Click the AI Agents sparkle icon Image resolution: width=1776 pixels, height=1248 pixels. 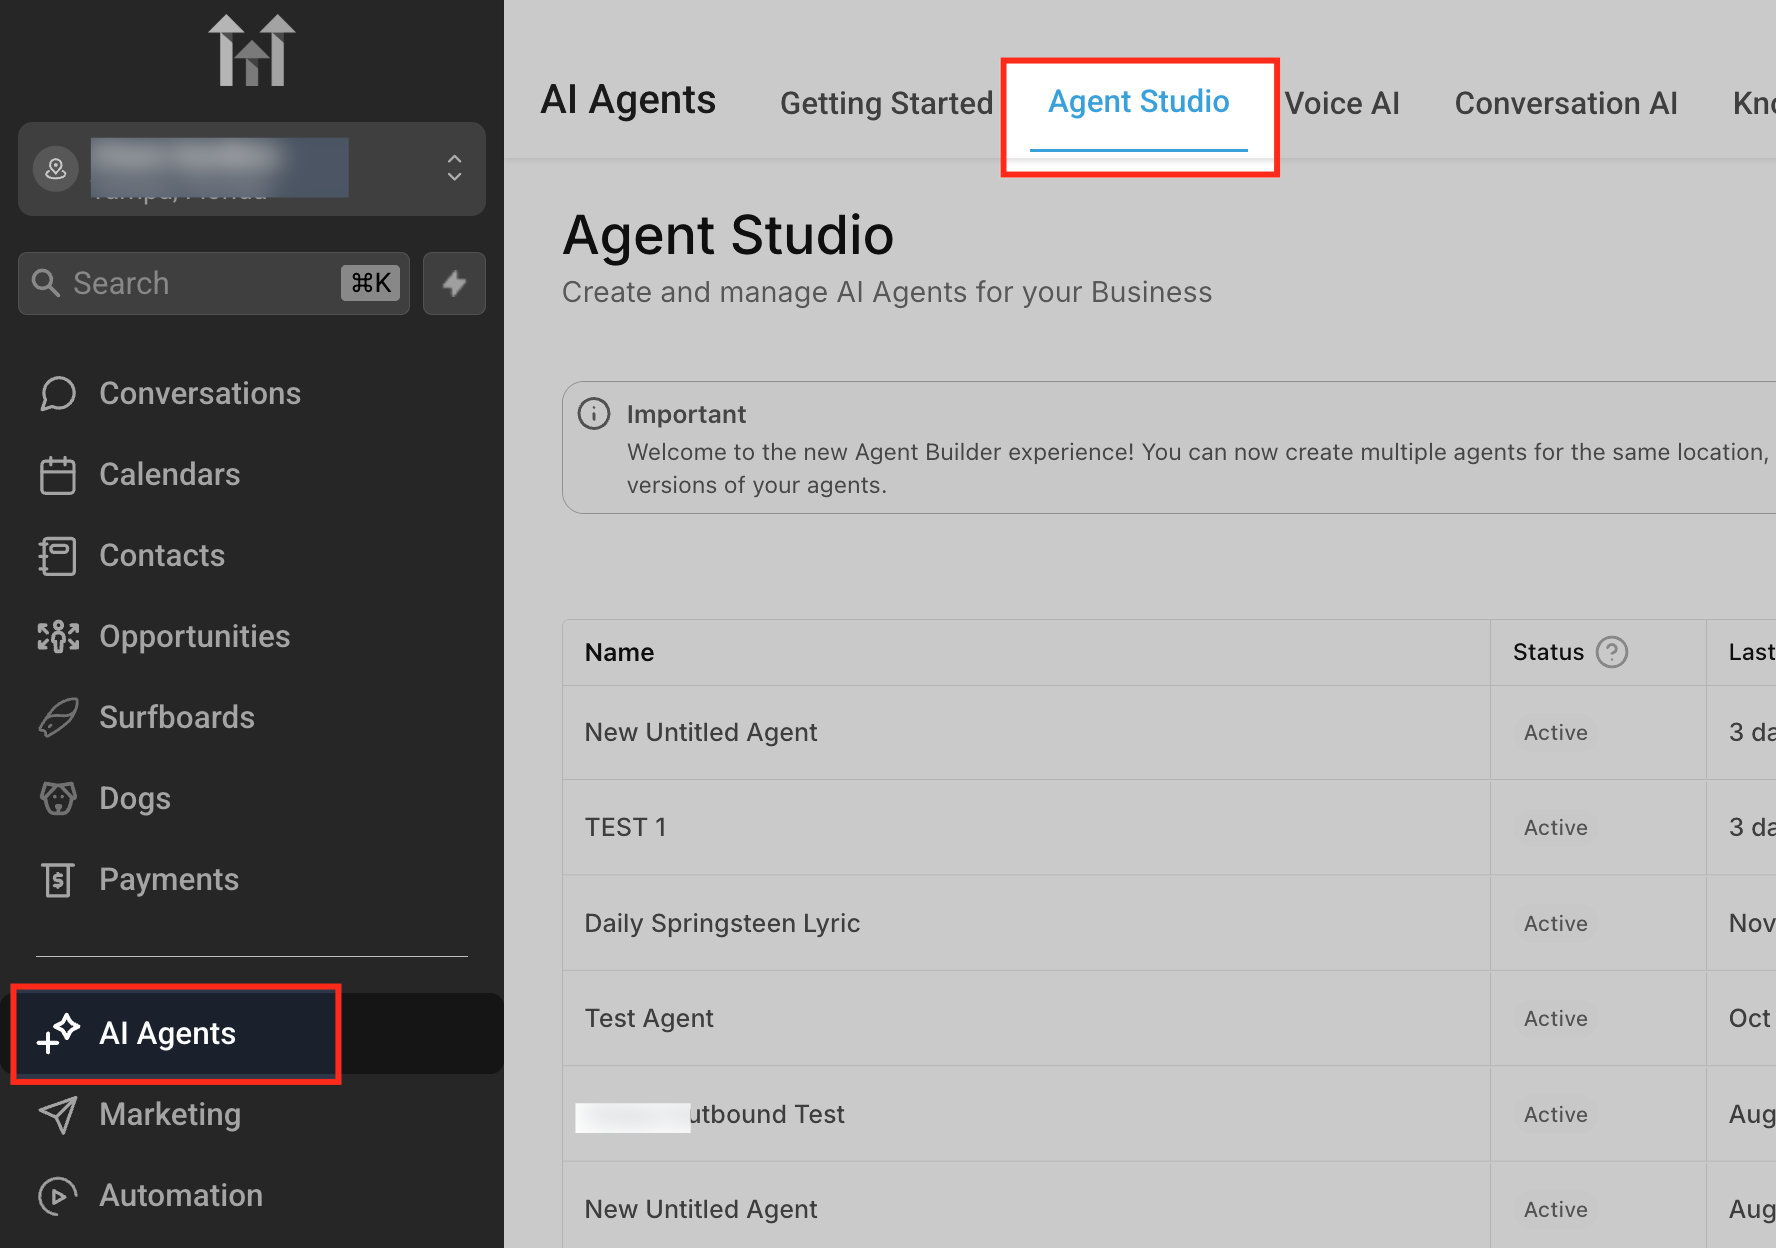click(58, 1033)
